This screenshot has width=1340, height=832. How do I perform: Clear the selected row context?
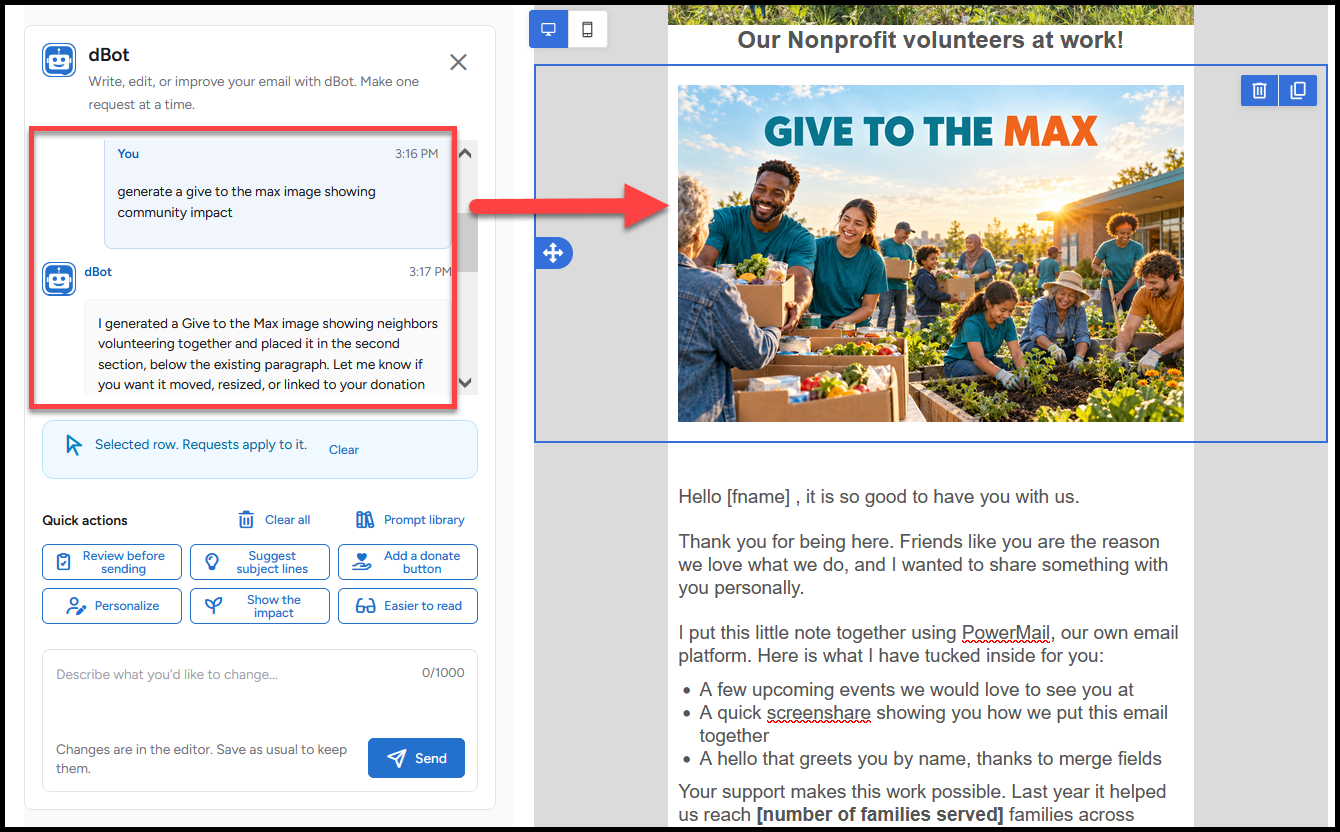[344, 450]
